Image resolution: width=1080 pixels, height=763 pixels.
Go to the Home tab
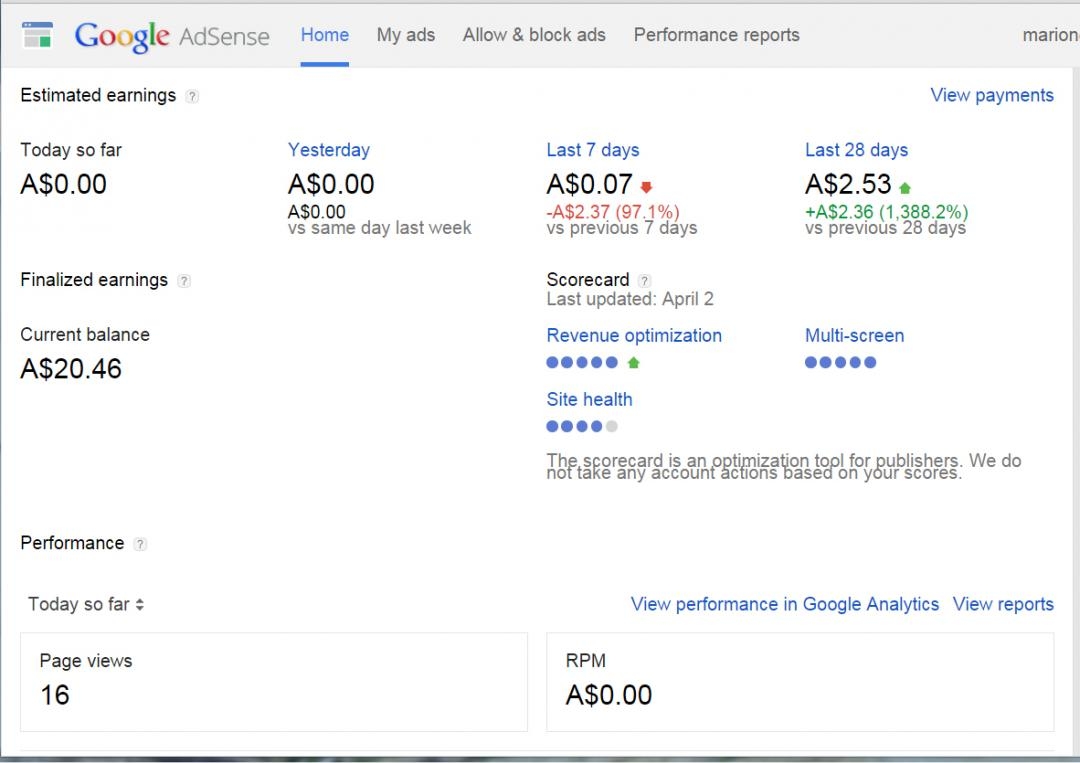coord(324,34)
